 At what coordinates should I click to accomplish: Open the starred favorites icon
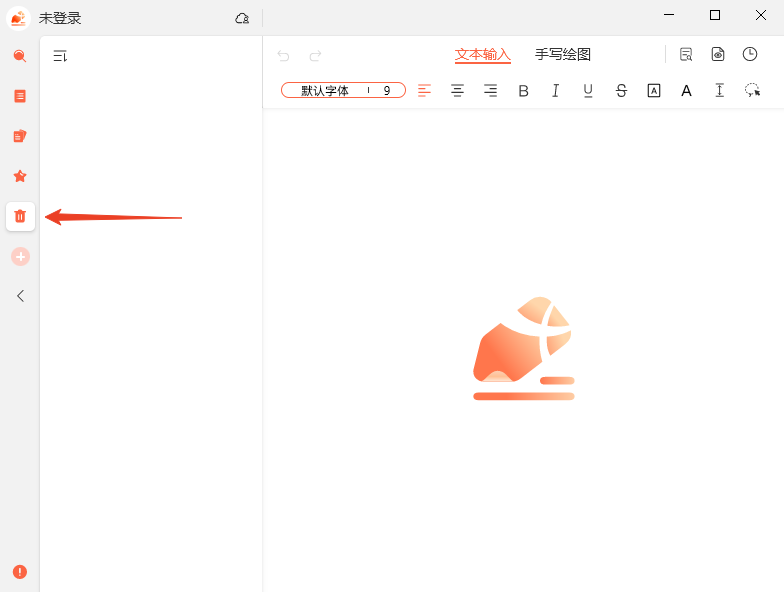point(20,176)
